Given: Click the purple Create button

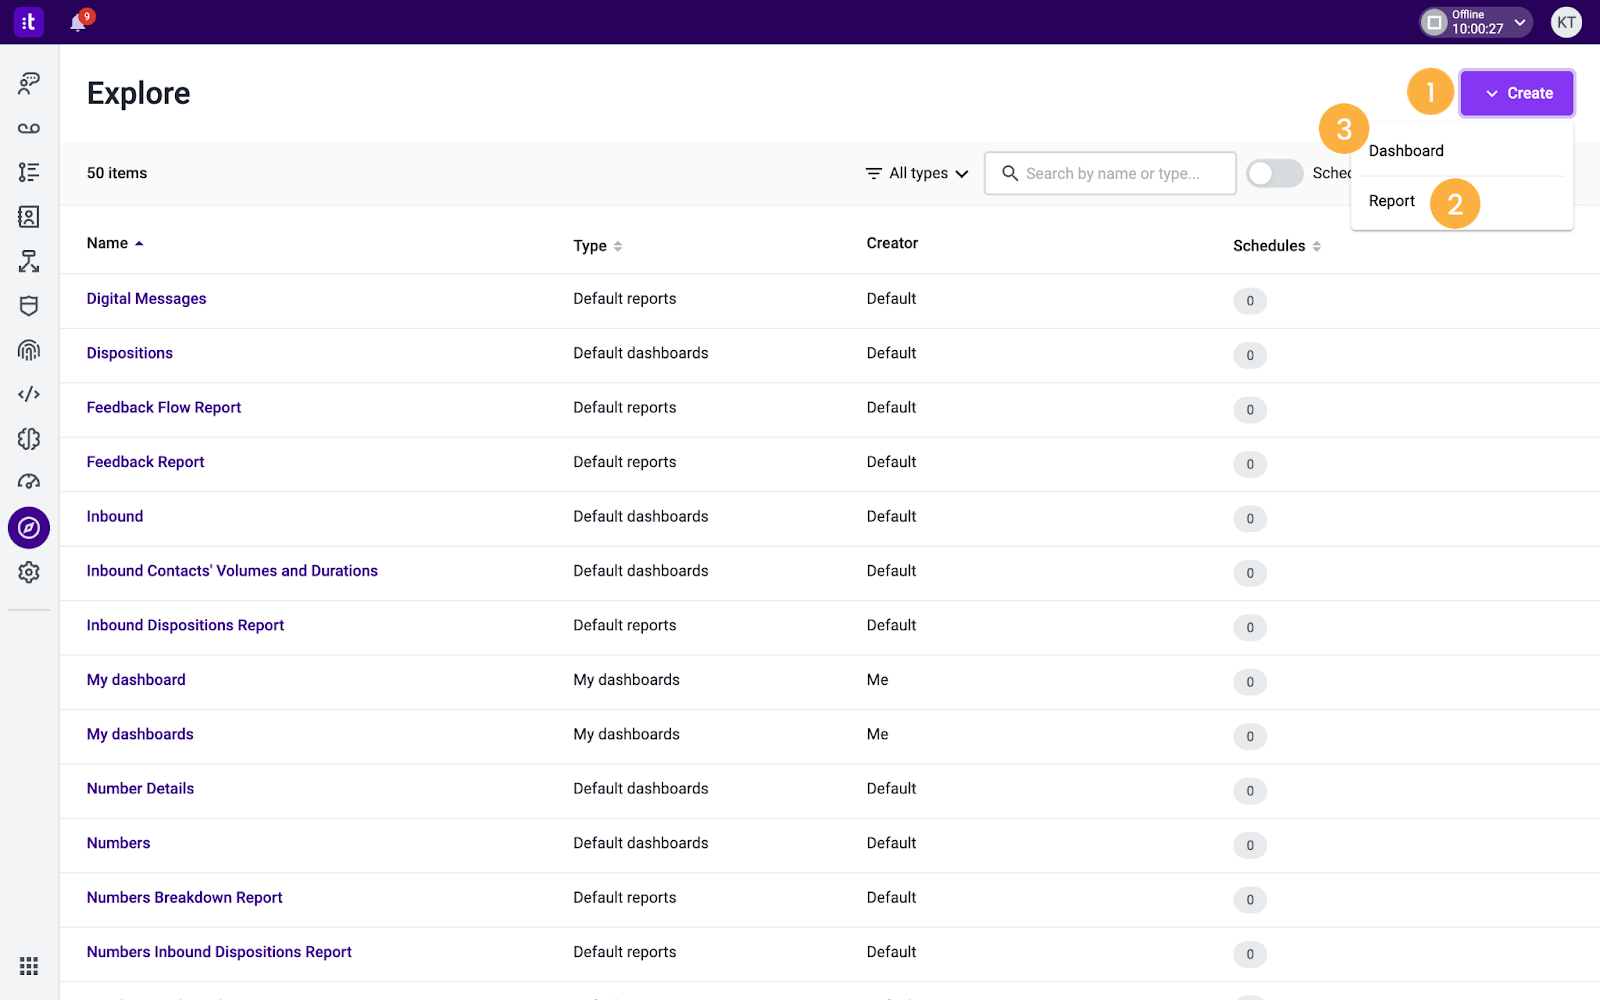Looking at the screenshot, I should coord(1517,92).
